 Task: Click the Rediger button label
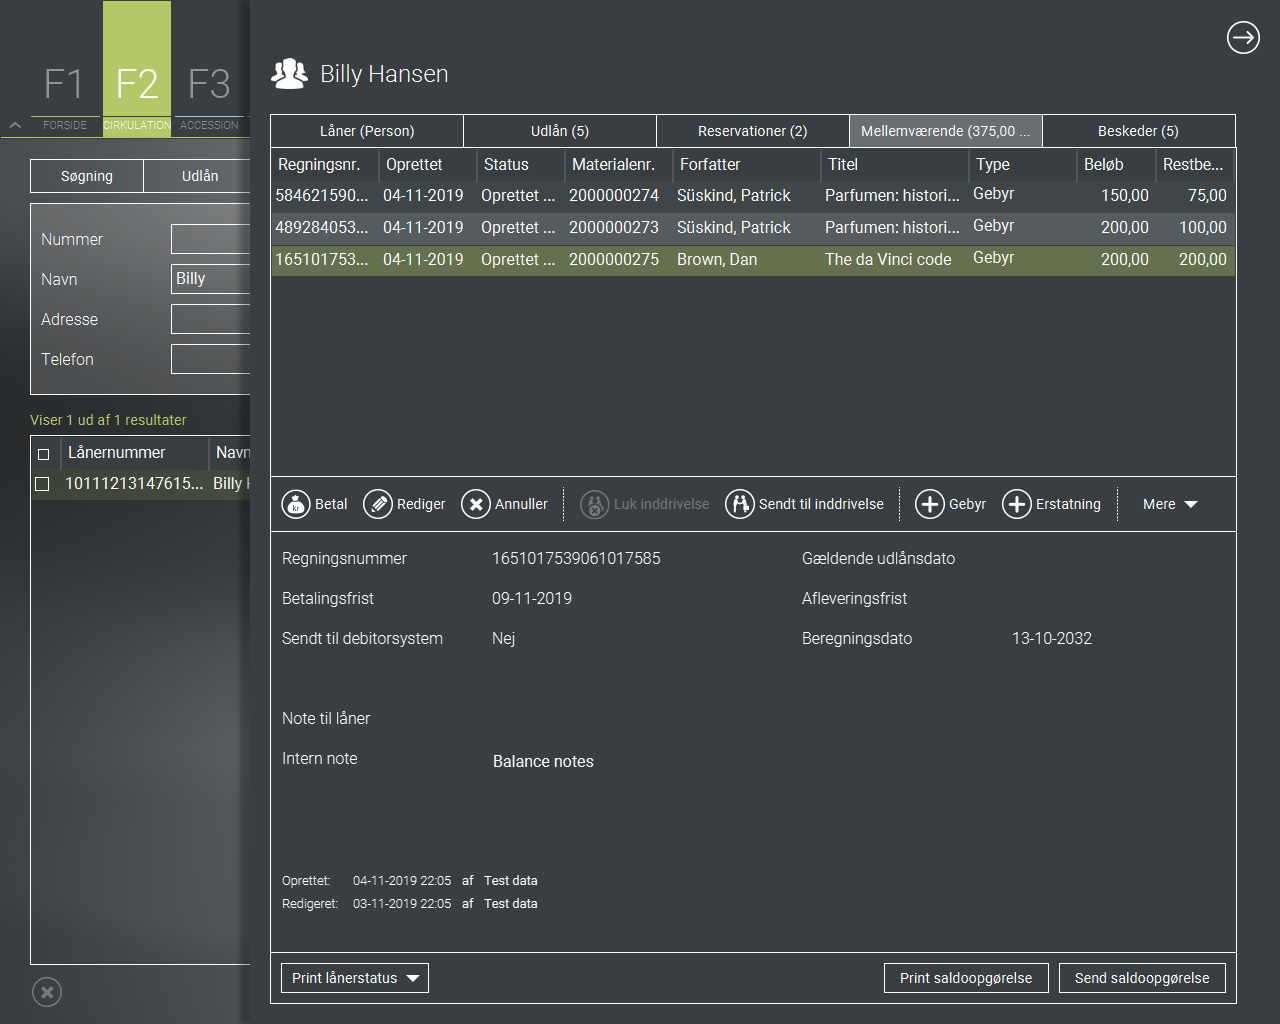pyautogui.click(x=421, y=504)
